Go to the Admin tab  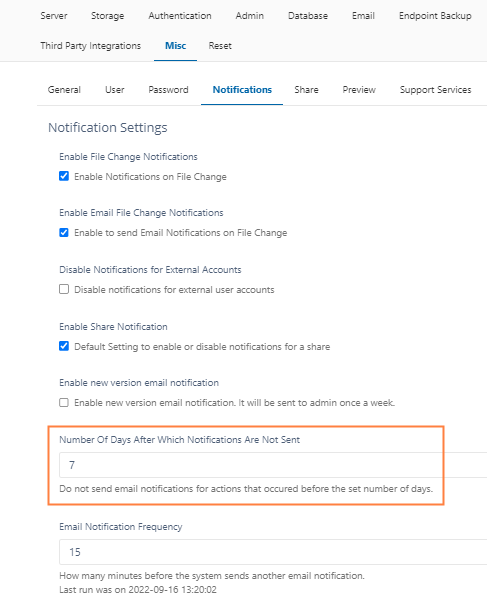(x=249, y=16)
